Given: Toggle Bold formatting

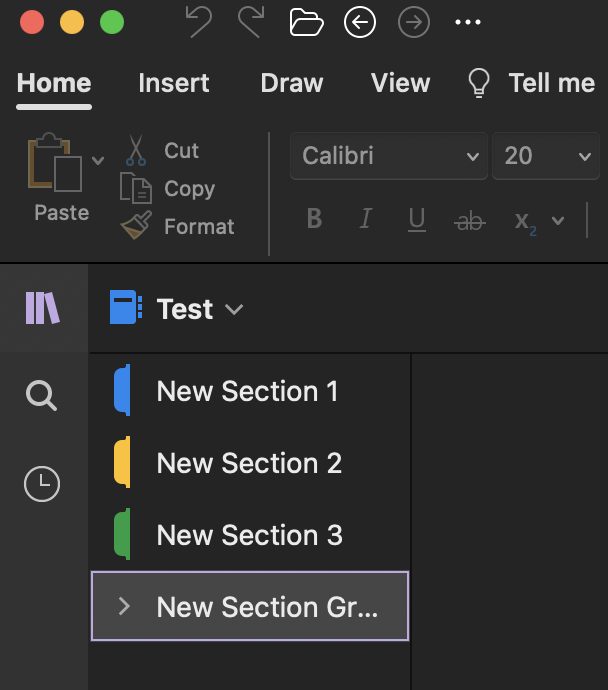Looking at the screenshot, I should pyautogui.click(x=315, y=219).
